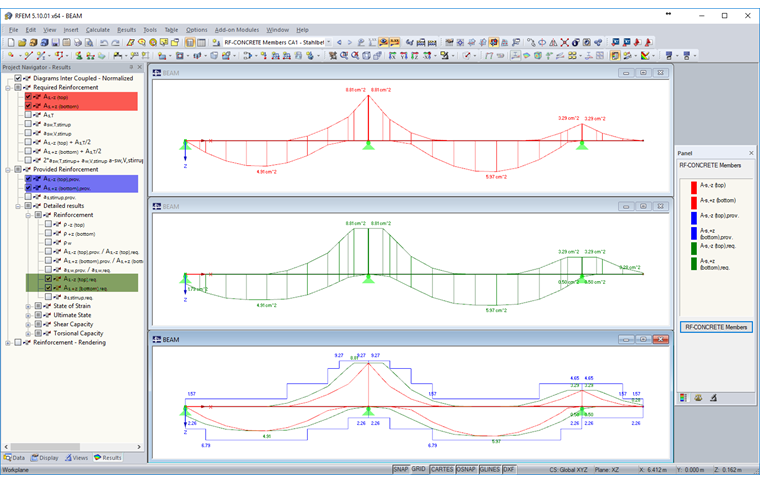Open the color spectrum icon in Panel
760x483 pixels.
[x=683, y=398]
